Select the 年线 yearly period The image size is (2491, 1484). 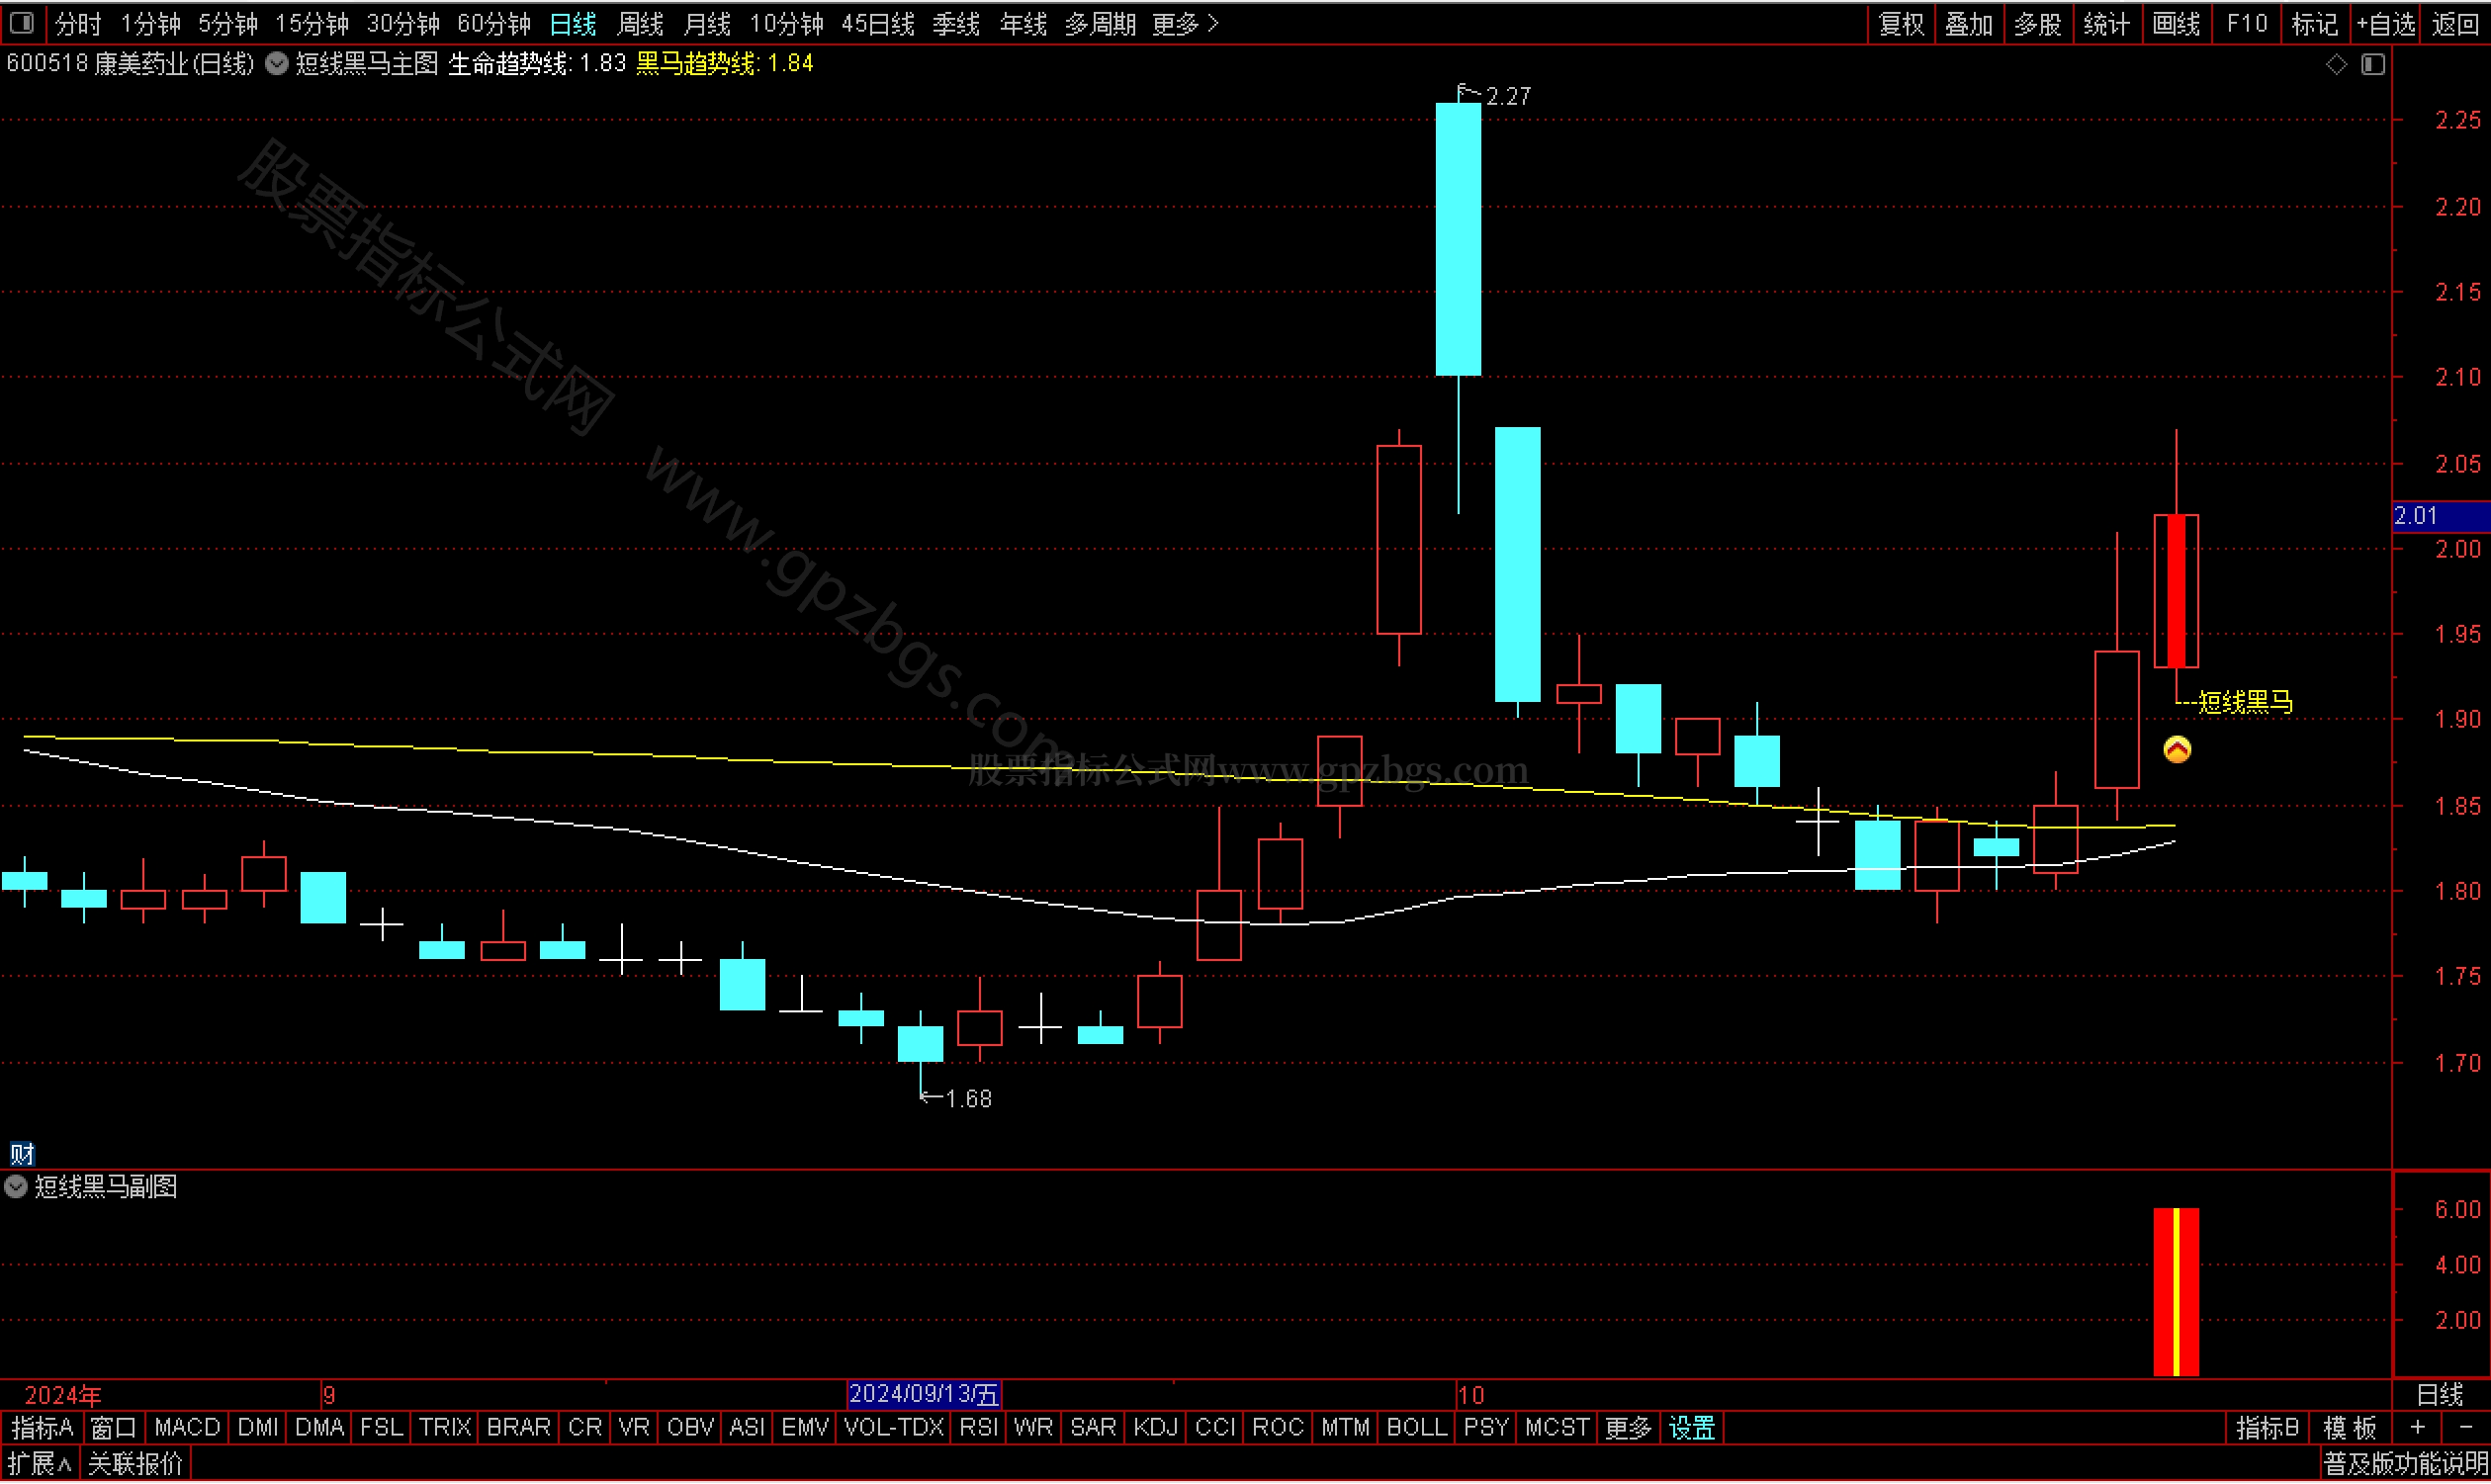[x=1023, y=23]
